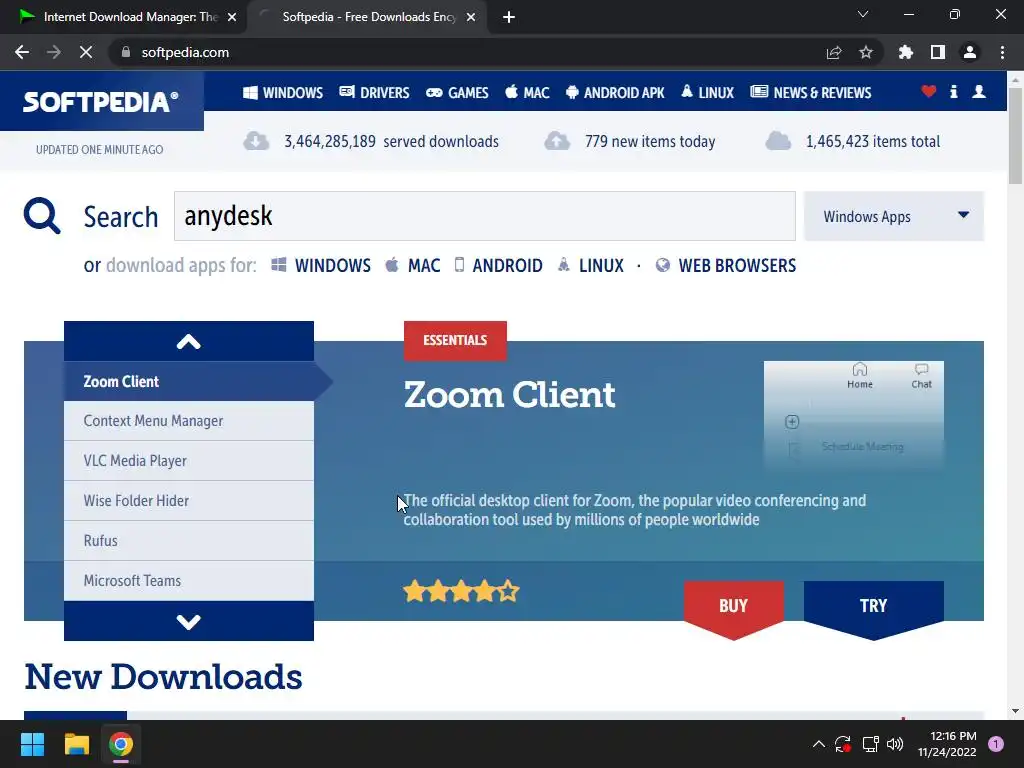Click the BUY button

733,606
